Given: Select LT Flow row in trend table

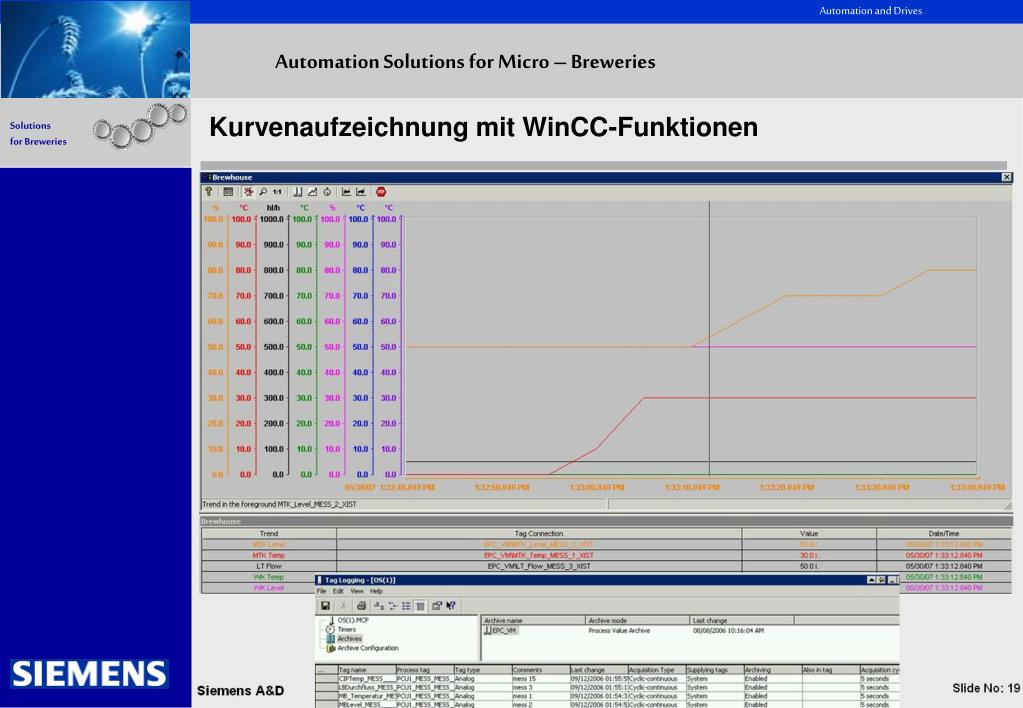Looking at the screenshot, I should [x=606, y=566].
